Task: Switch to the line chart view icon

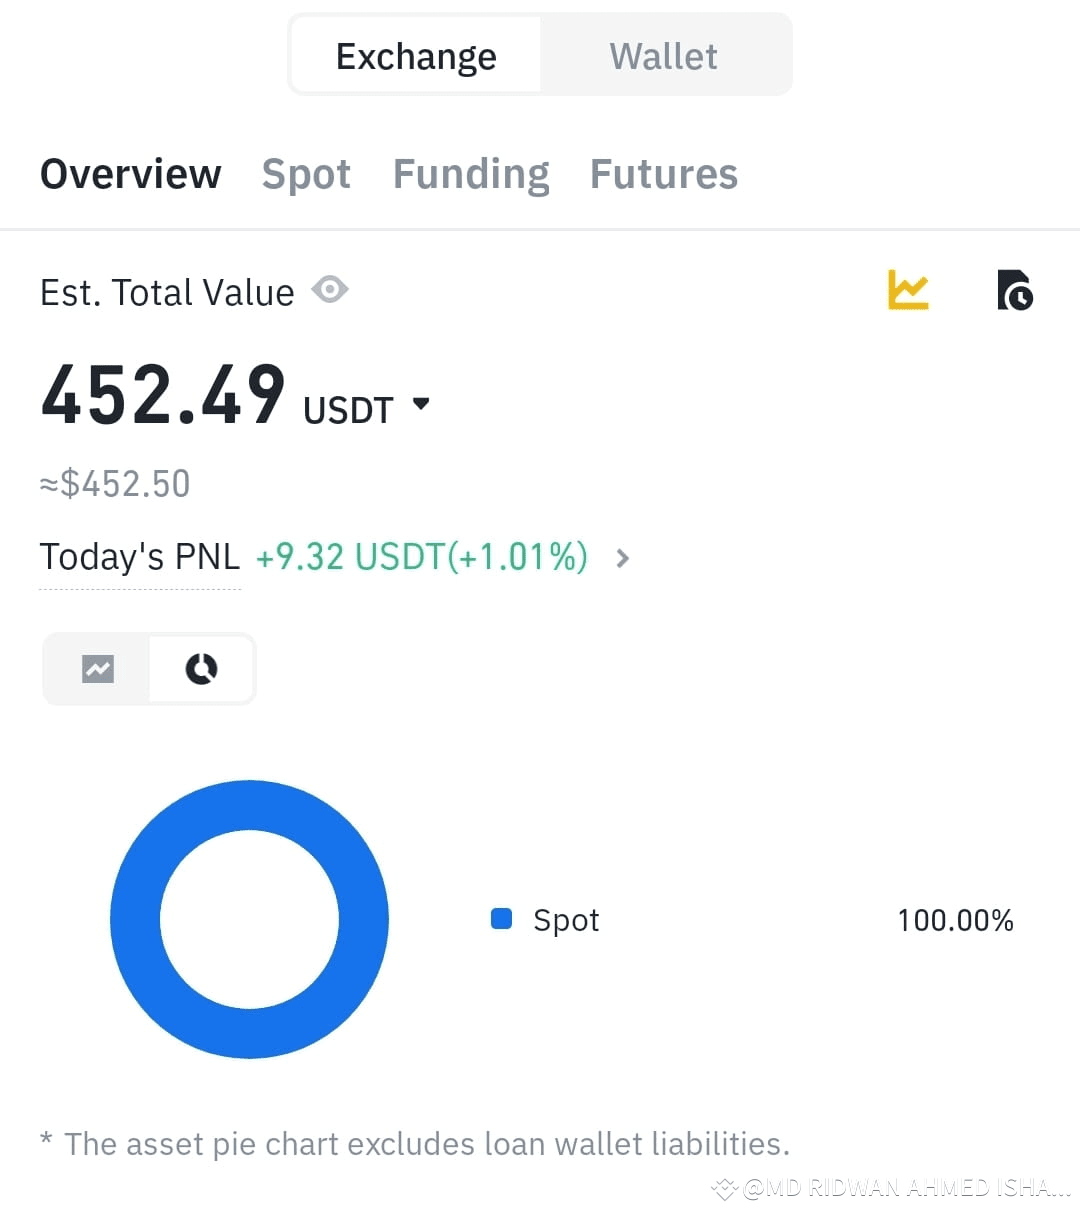Action: (98, 668)
